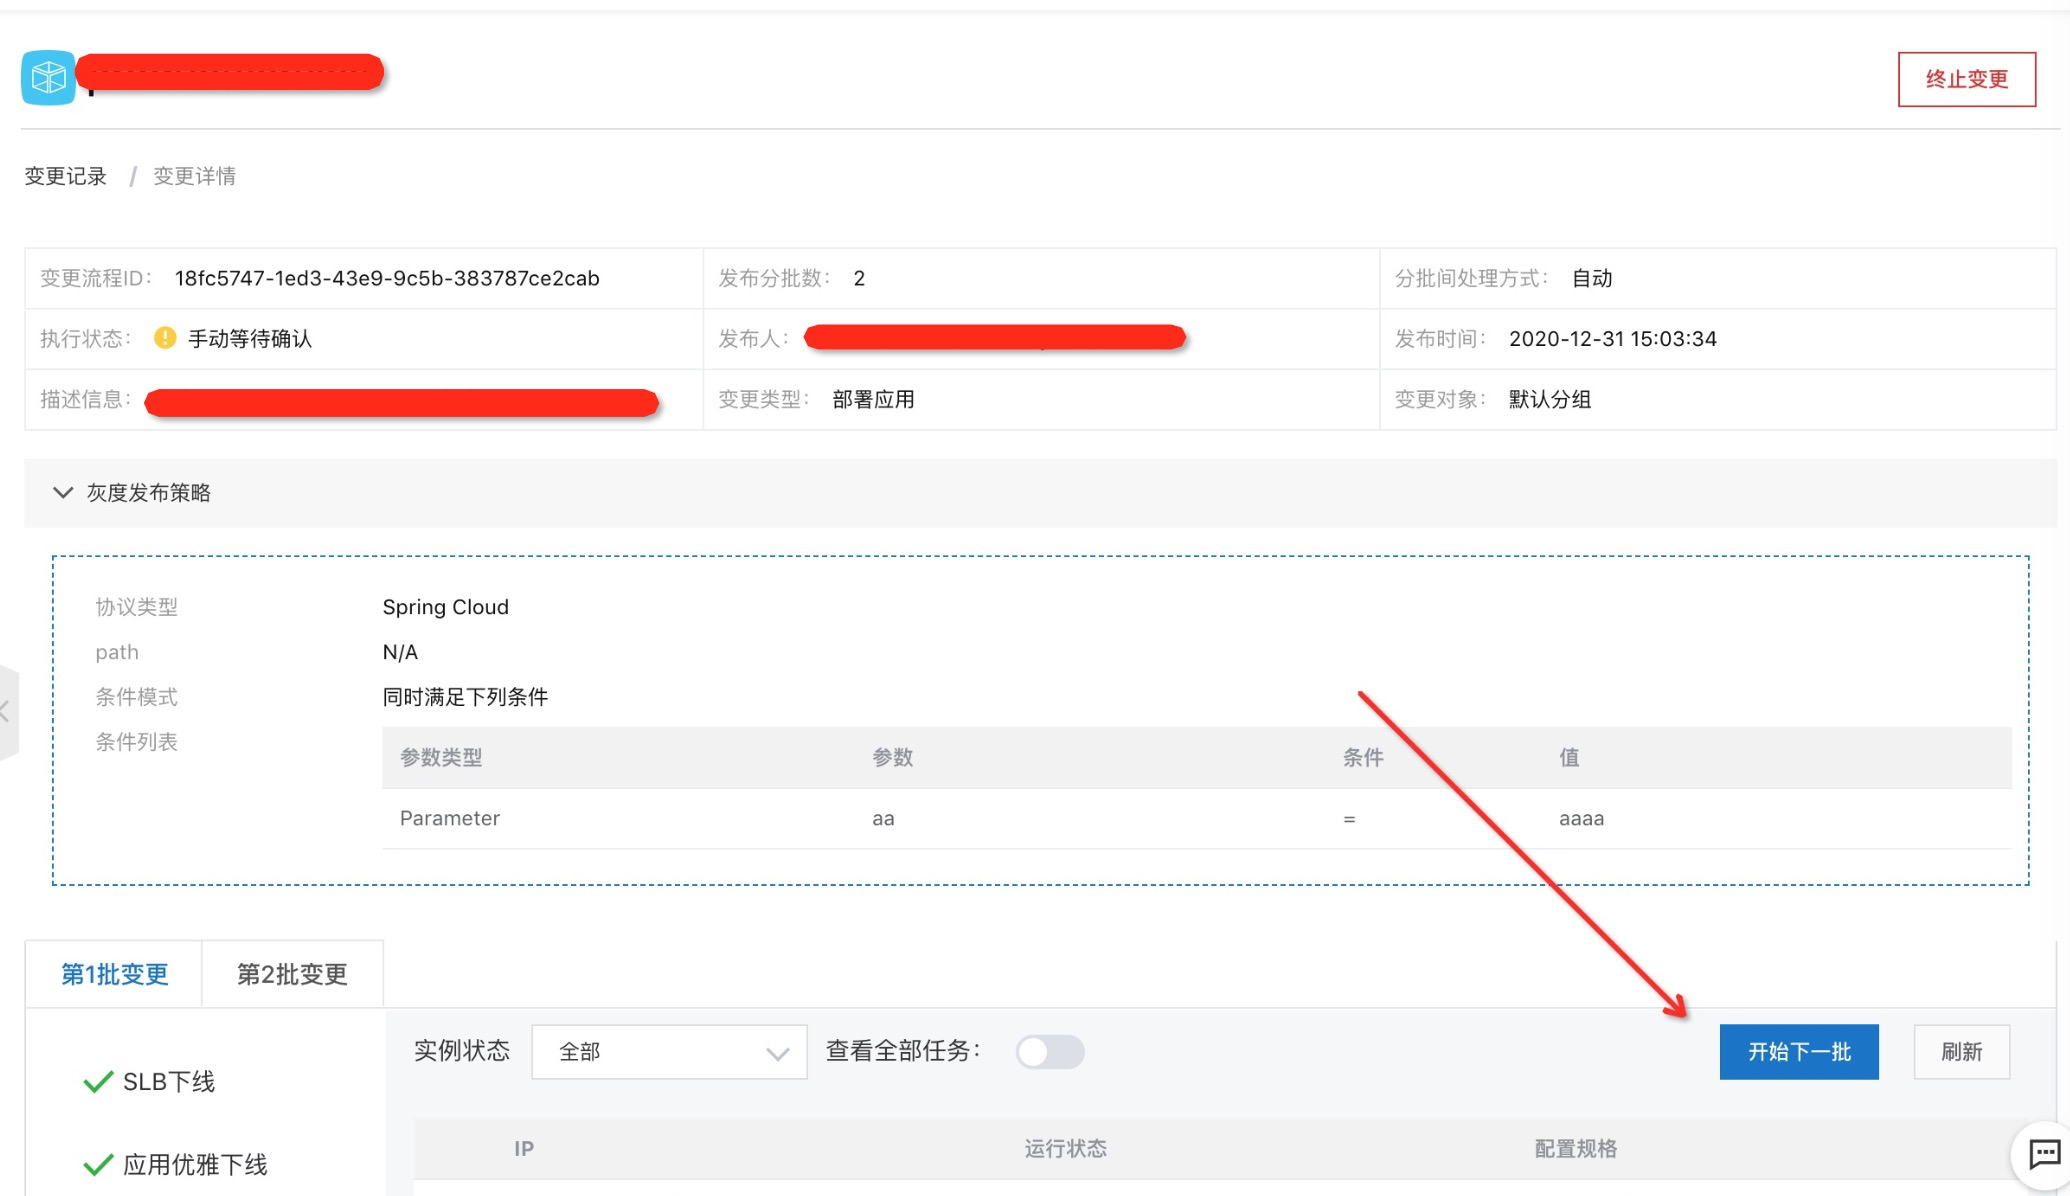Switch to the 第2批变更 tab
This screenshot has height=1196, width=2070.
[x=292, y=974]
